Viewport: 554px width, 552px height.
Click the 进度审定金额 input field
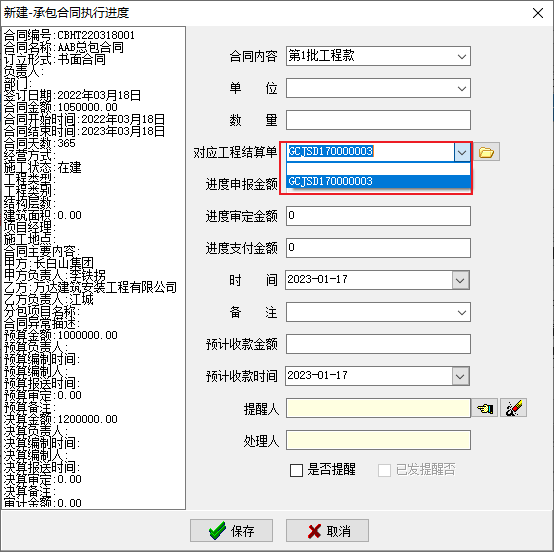click(x=378, y=216)
